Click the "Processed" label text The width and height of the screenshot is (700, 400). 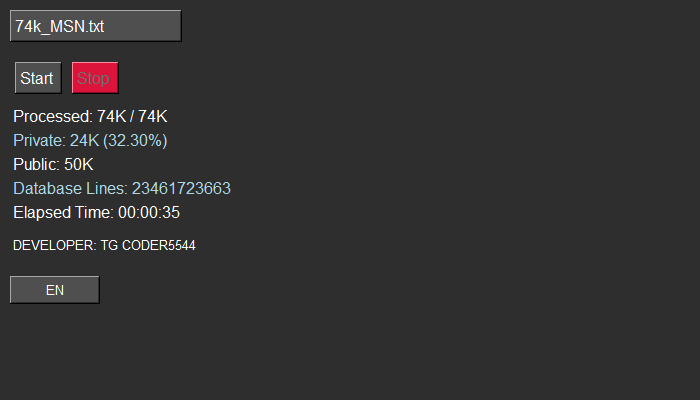tap(52, 116)
